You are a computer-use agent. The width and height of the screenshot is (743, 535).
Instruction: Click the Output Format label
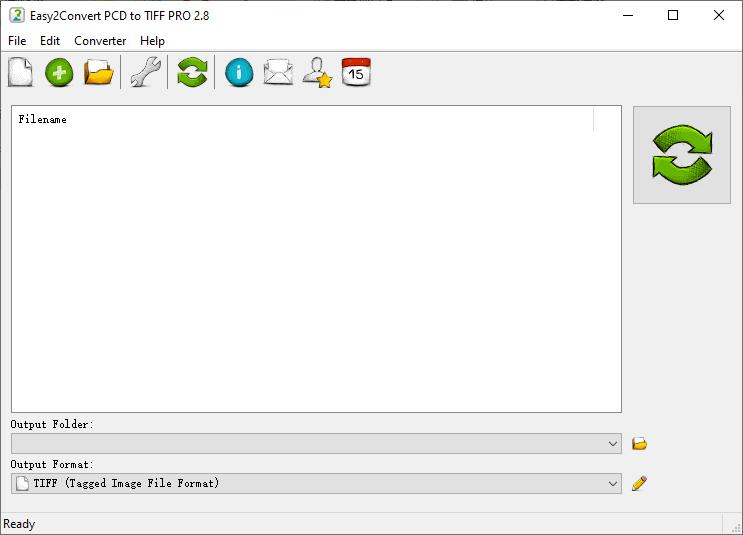coord(52,464)
